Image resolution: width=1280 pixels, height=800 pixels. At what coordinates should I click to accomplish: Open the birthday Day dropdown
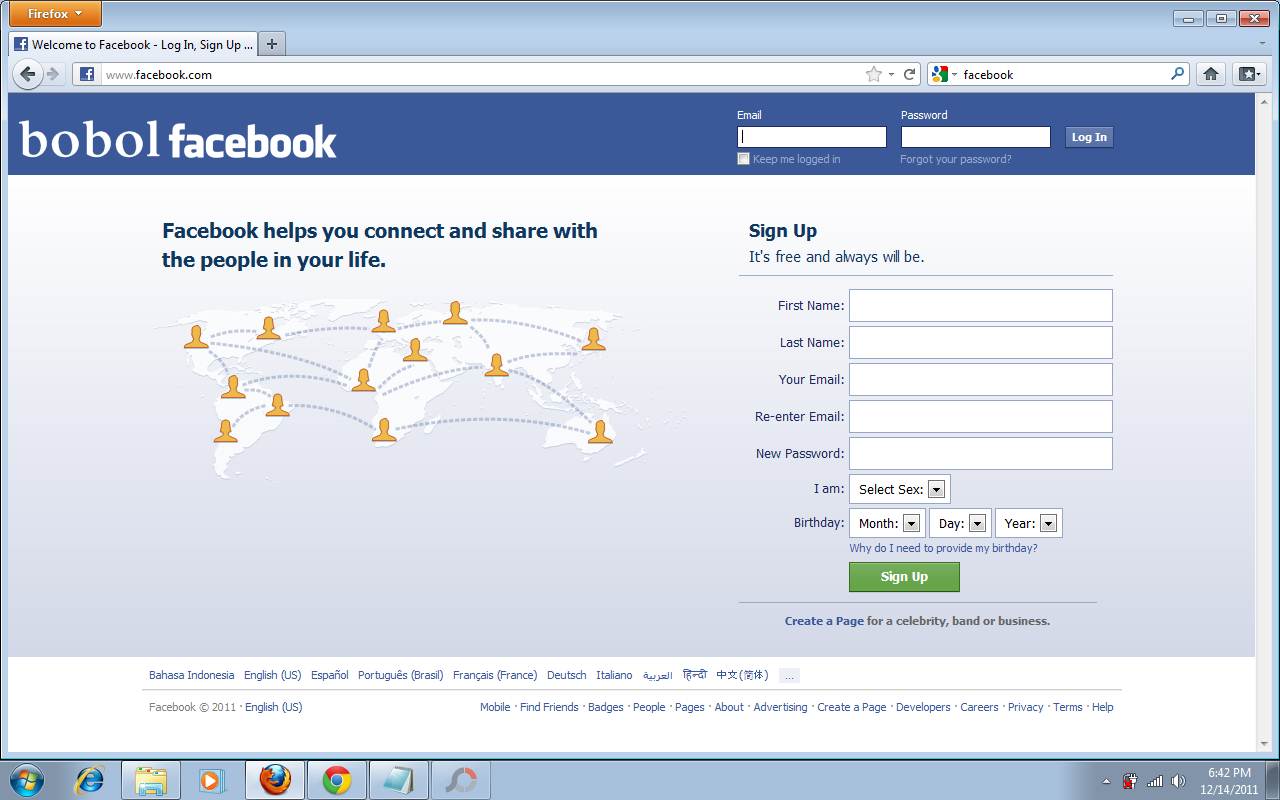(960, 523)
